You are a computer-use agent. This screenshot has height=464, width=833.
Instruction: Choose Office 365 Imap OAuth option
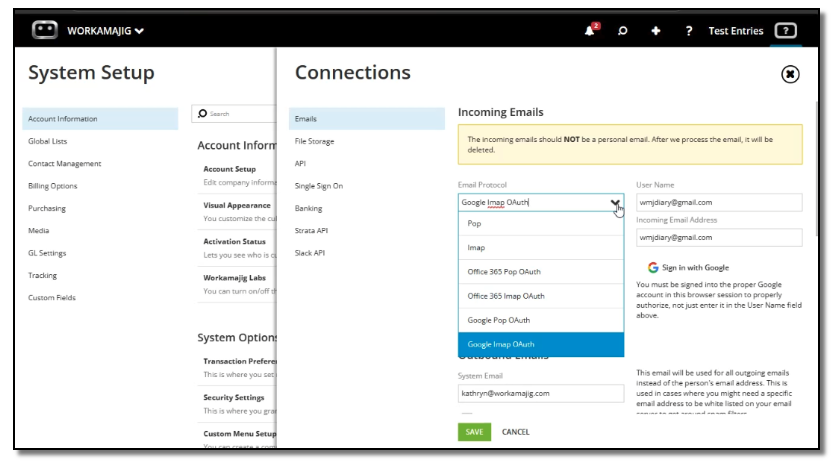tap(541, 296)
